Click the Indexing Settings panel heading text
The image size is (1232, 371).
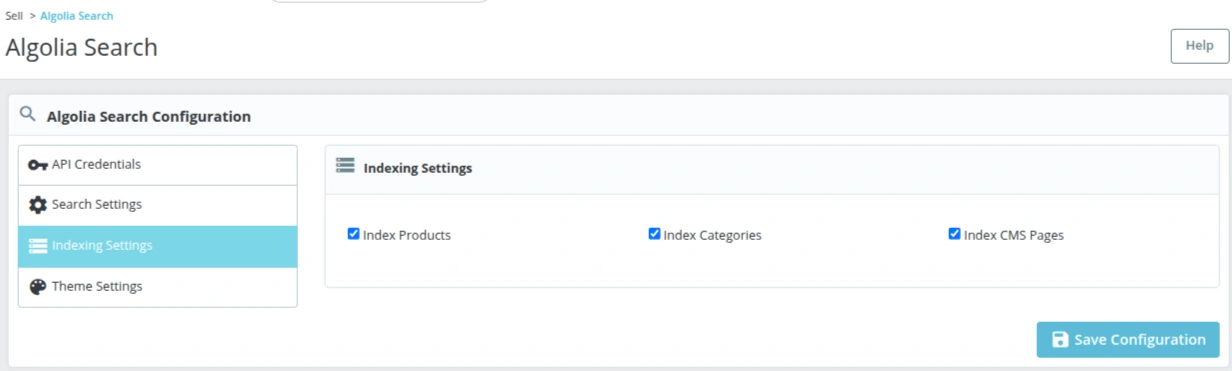[418, 168]
